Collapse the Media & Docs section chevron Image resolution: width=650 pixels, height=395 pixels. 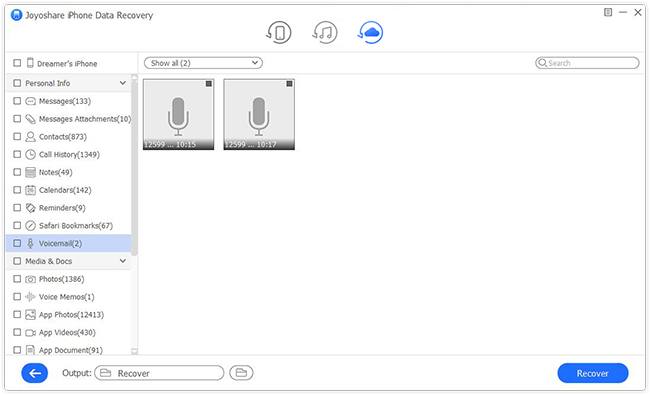pyautogui.click(x=123, y=261)
